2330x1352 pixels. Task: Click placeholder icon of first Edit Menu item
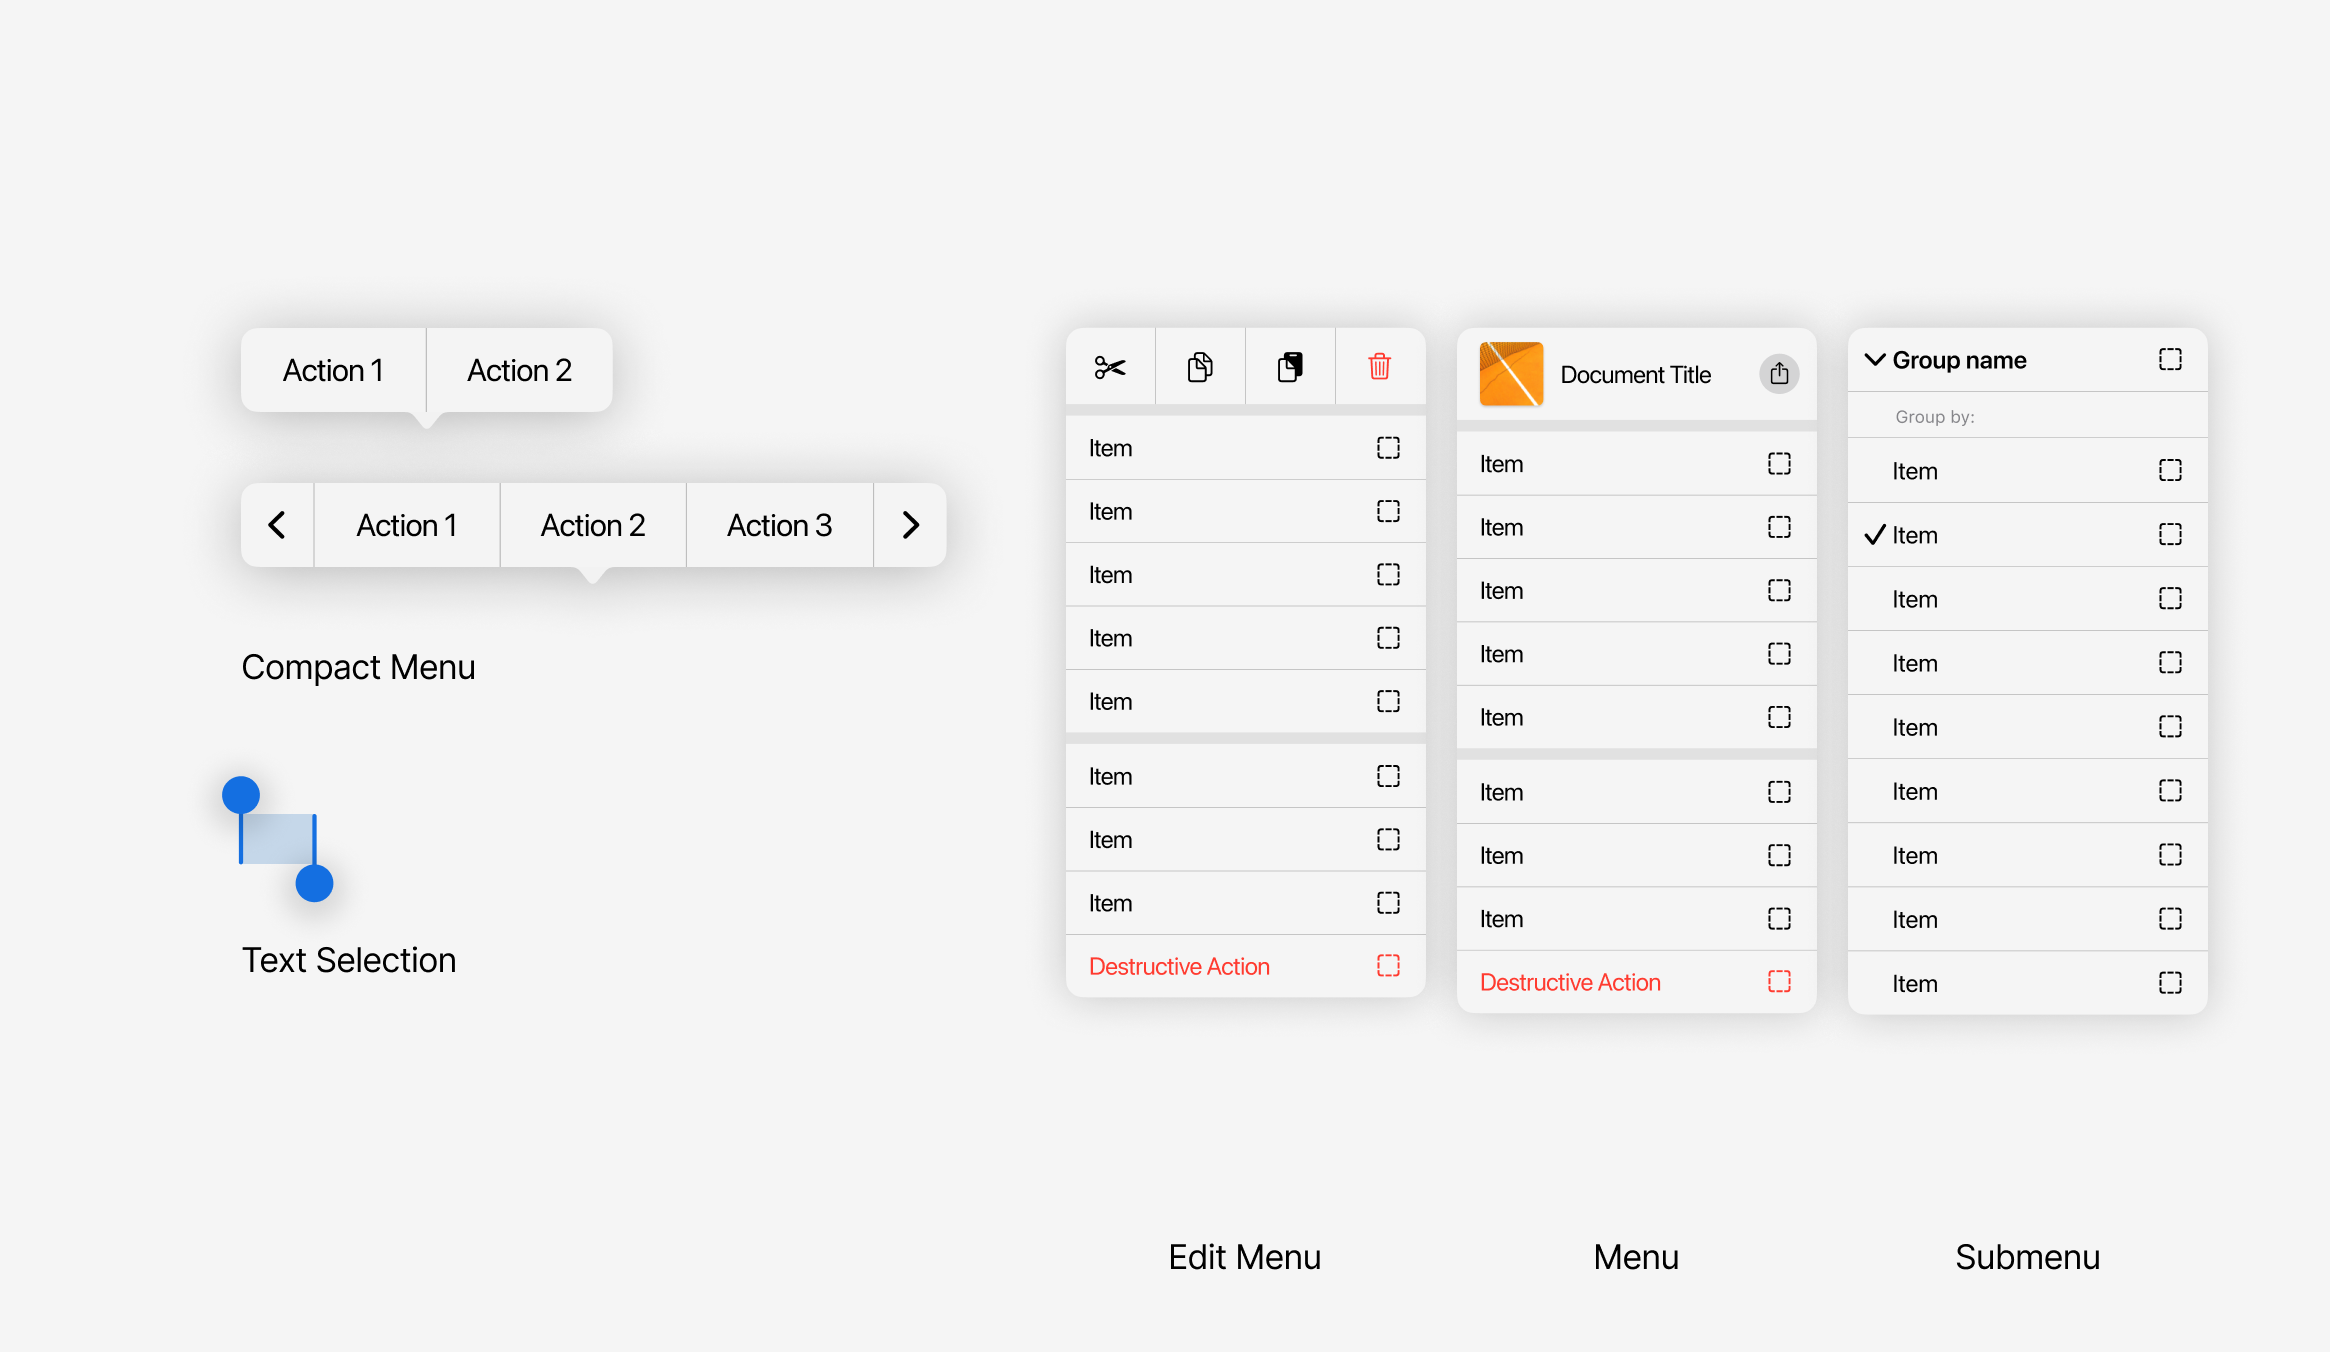[x=1388, y=448]
